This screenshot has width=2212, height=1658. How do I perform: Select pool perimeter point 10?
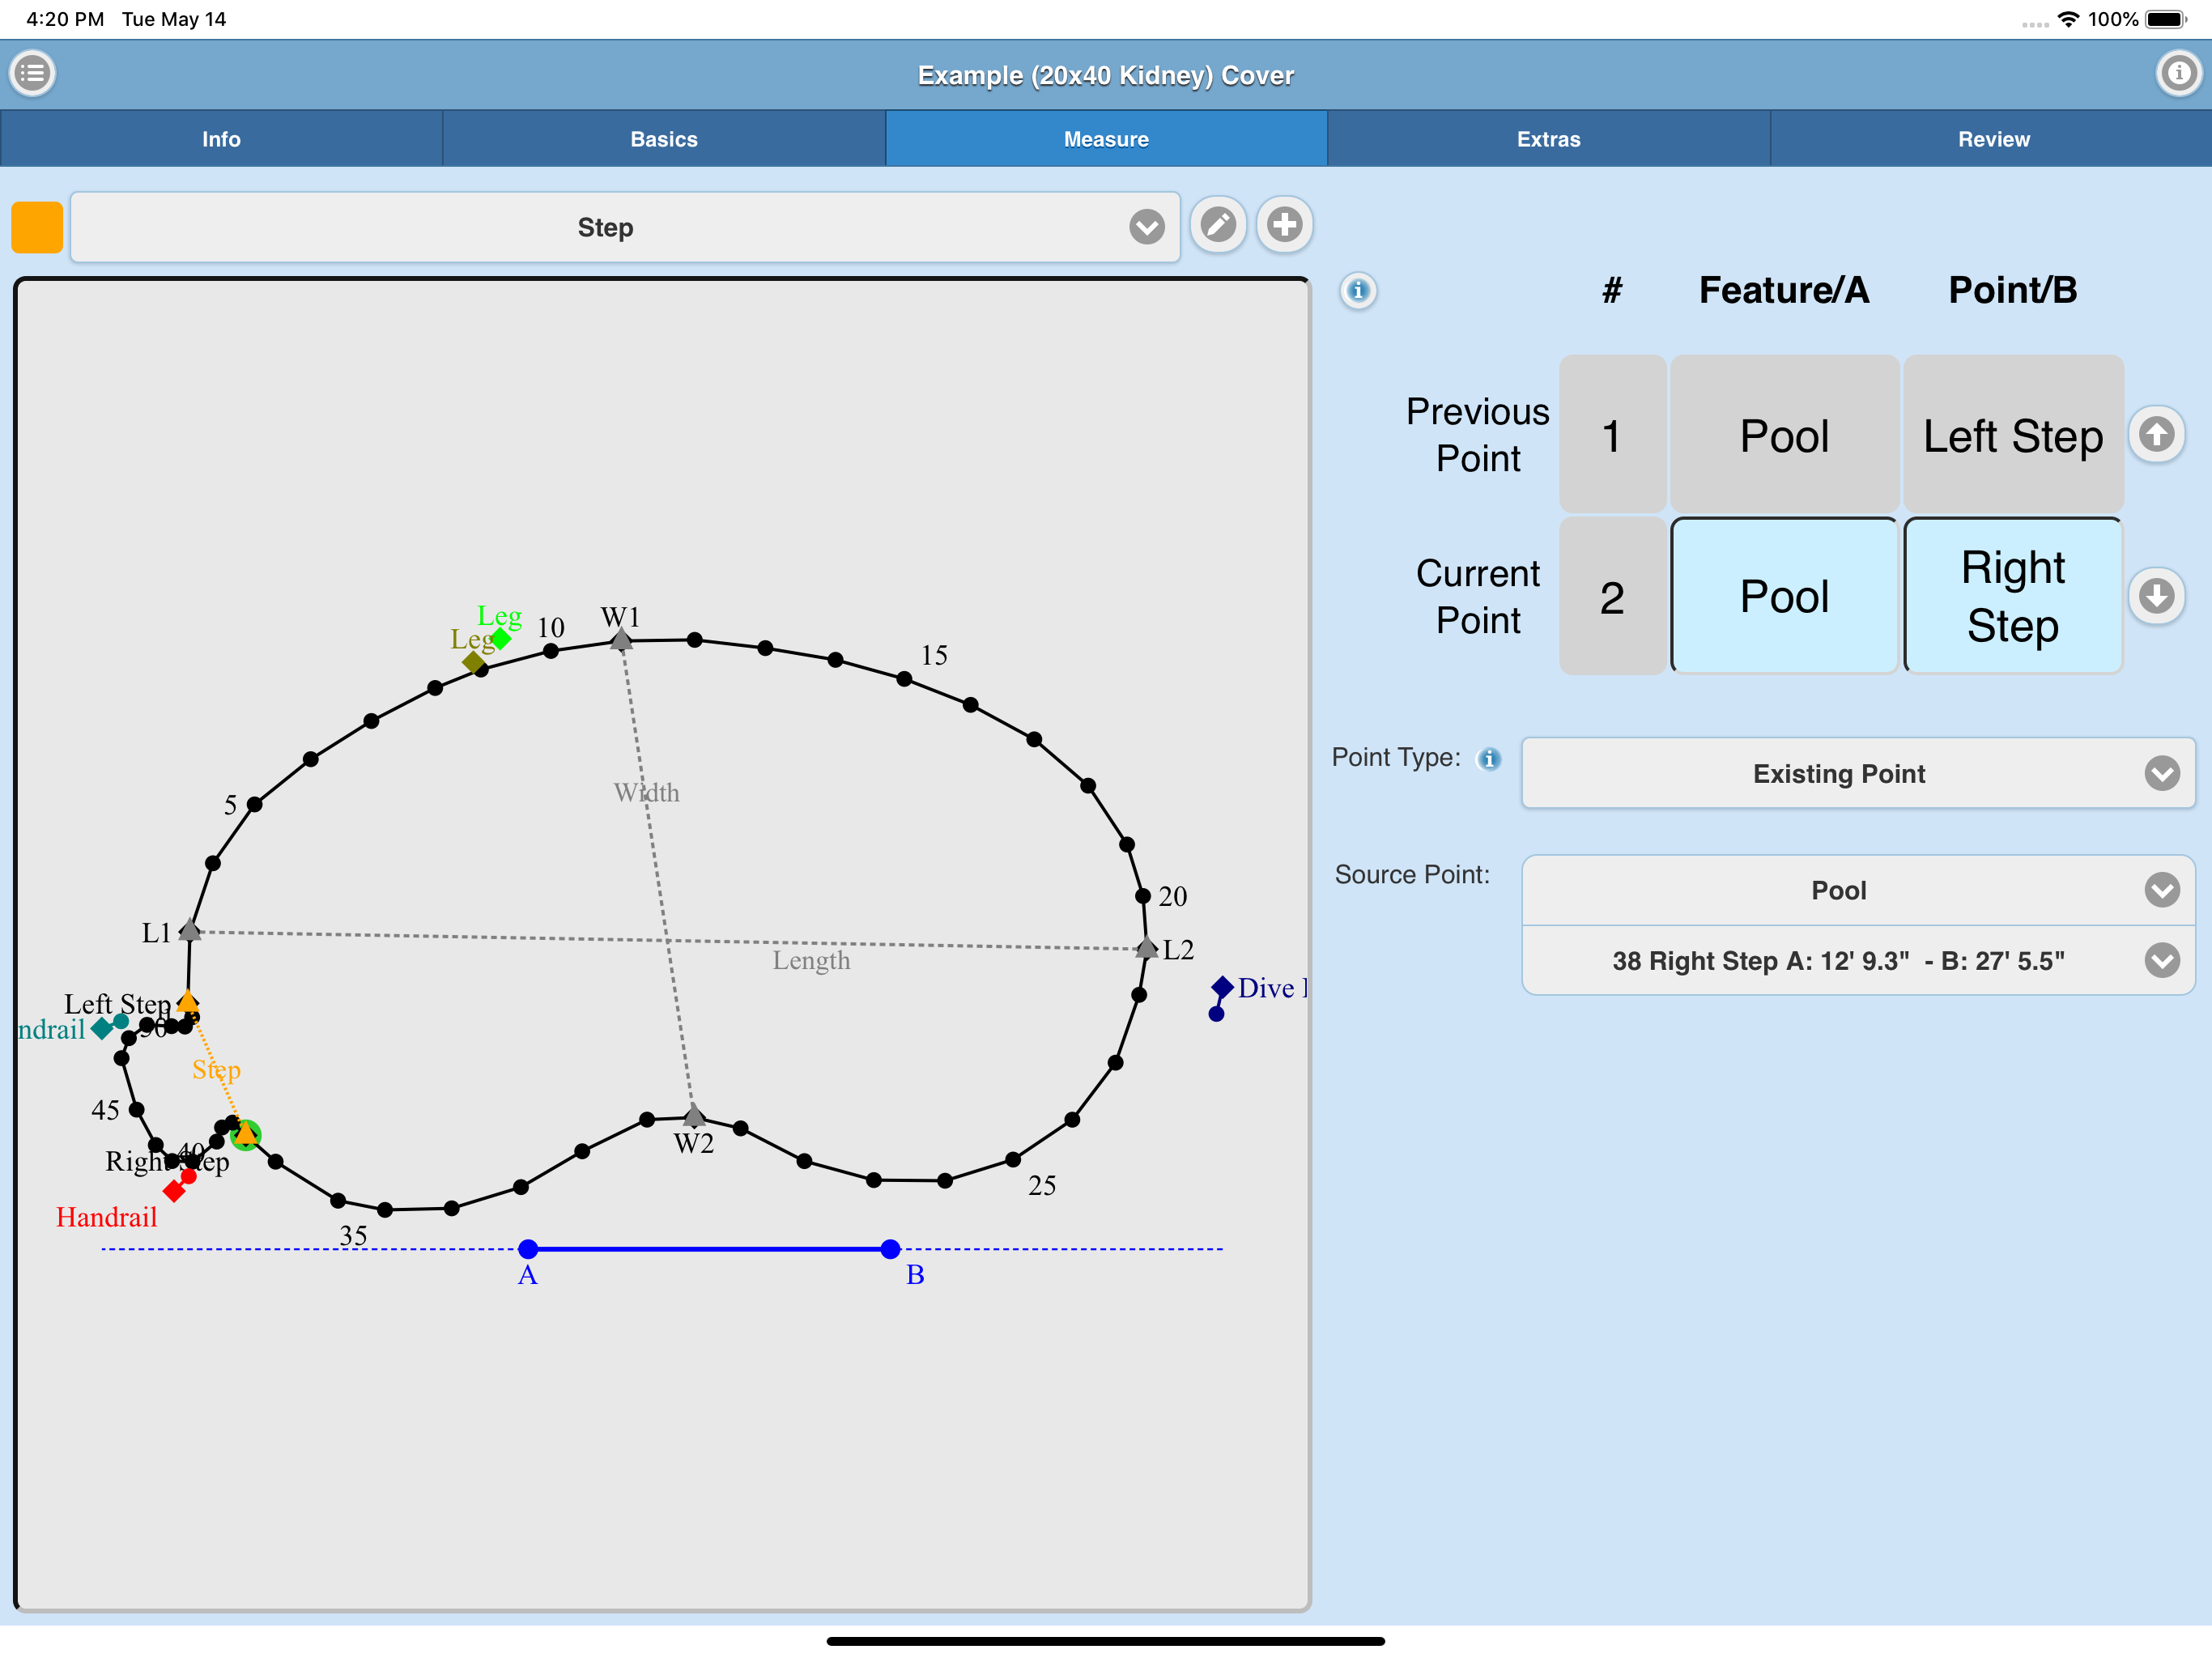point(550,651)
